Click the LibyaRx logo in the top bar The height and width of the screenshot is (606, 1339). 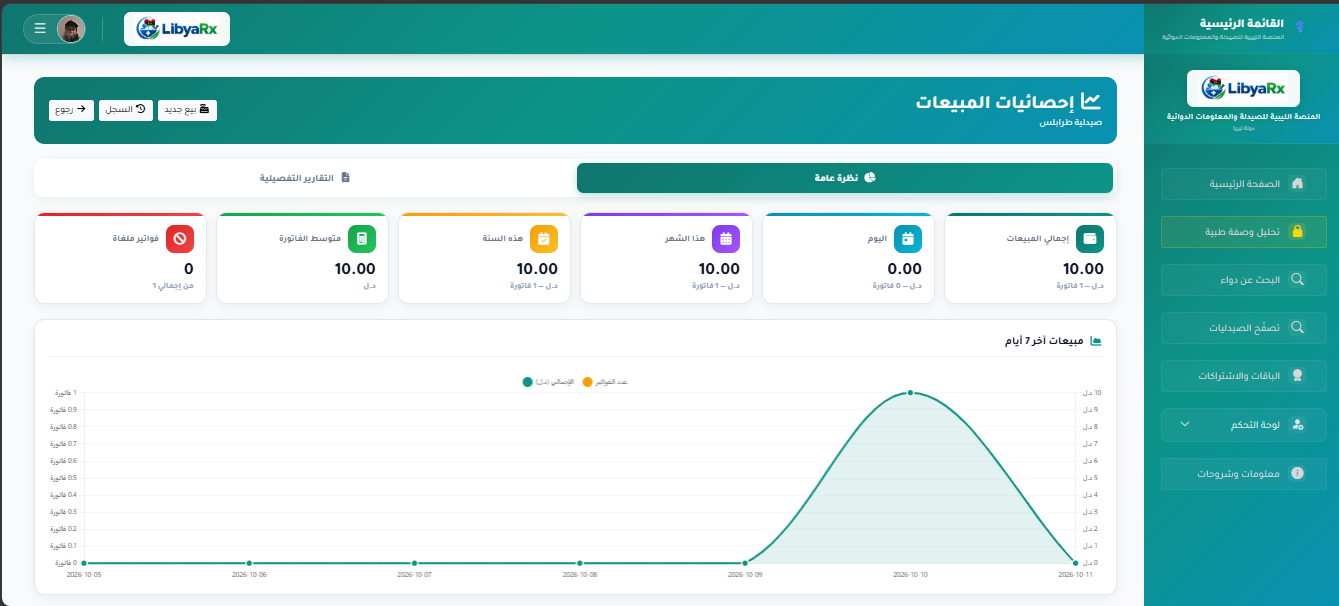coord(177,28)
